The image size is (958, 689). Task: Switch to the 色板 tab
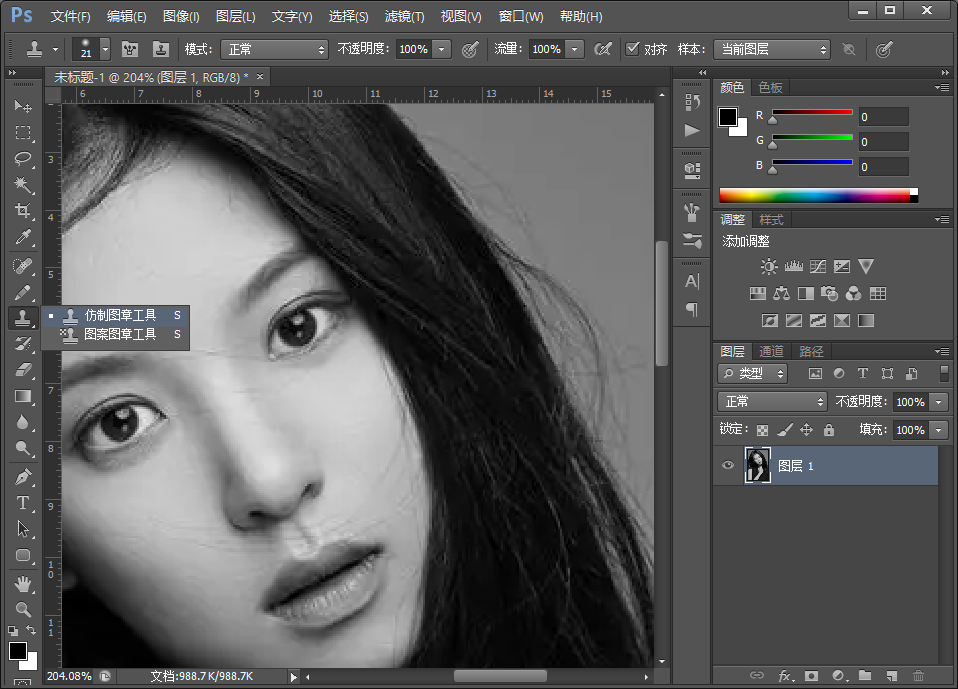coord(770,87)
